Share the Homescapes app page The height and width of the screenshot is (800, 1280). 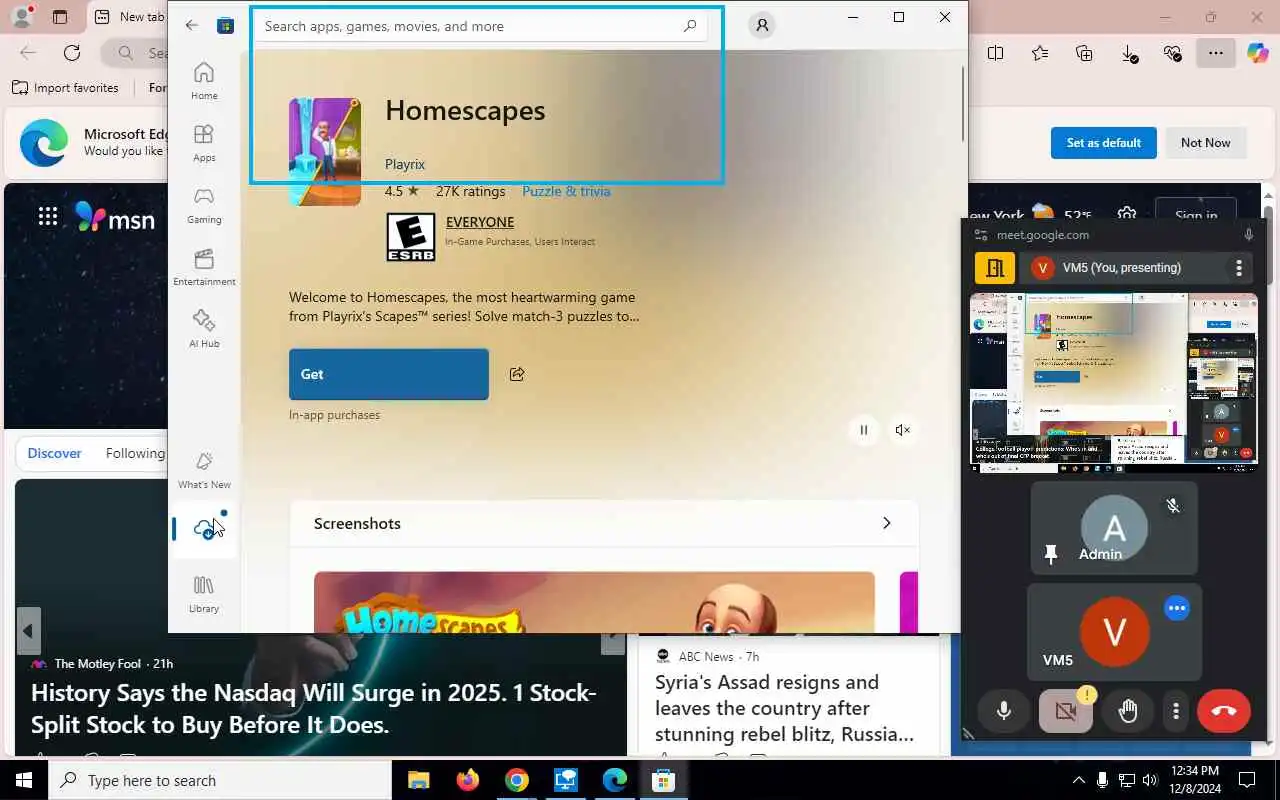(517, 374)
